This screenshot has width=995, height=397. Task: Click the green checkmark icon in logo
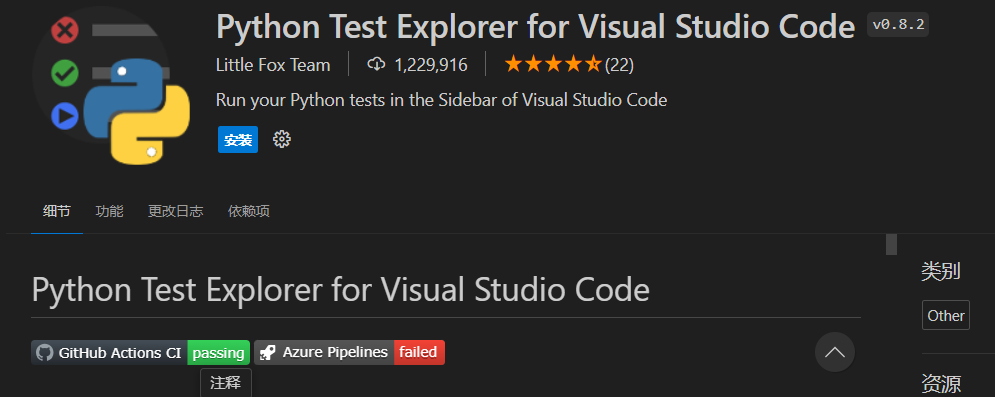pos(65,73)
